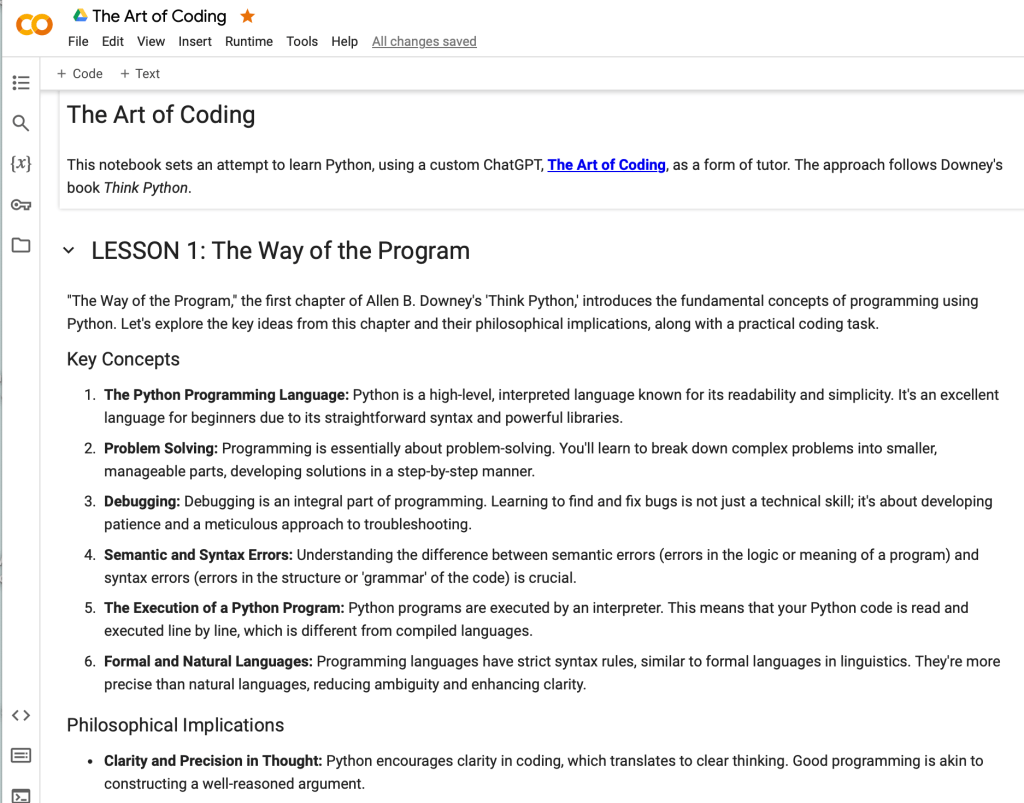The width and height of the screenshot is (1024, 803).
Task: Open the terminal icon
Action: click(x=21, y=795)
